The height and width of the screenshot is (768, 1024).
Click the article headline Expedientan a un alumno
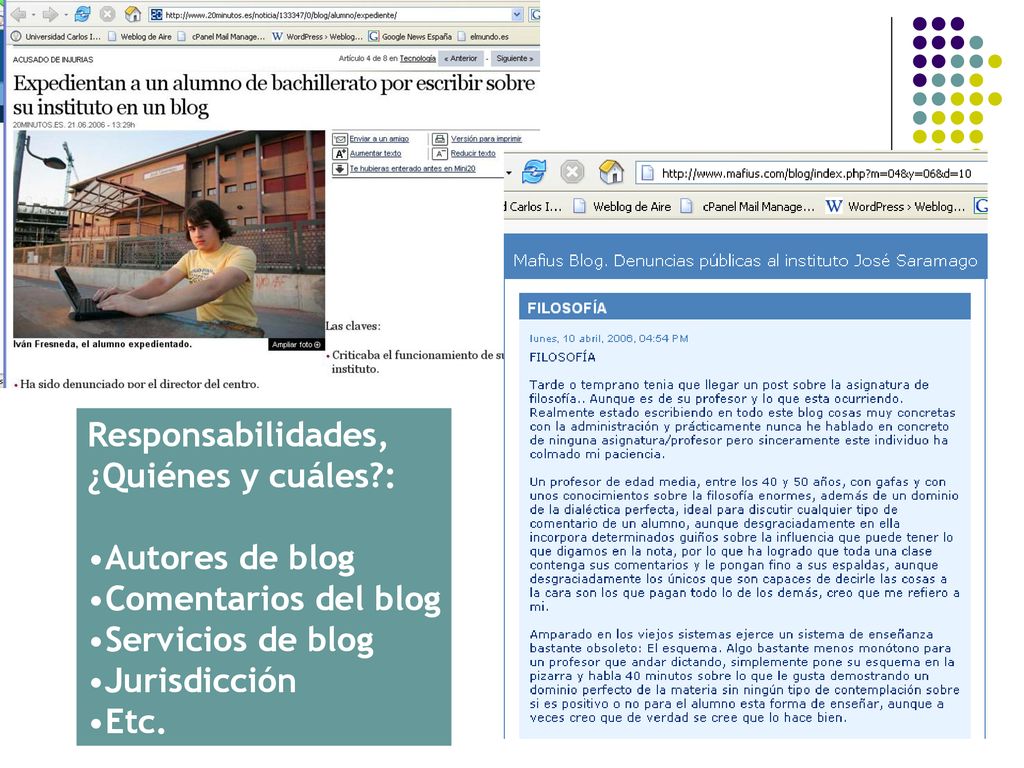(x=274, y=95)
